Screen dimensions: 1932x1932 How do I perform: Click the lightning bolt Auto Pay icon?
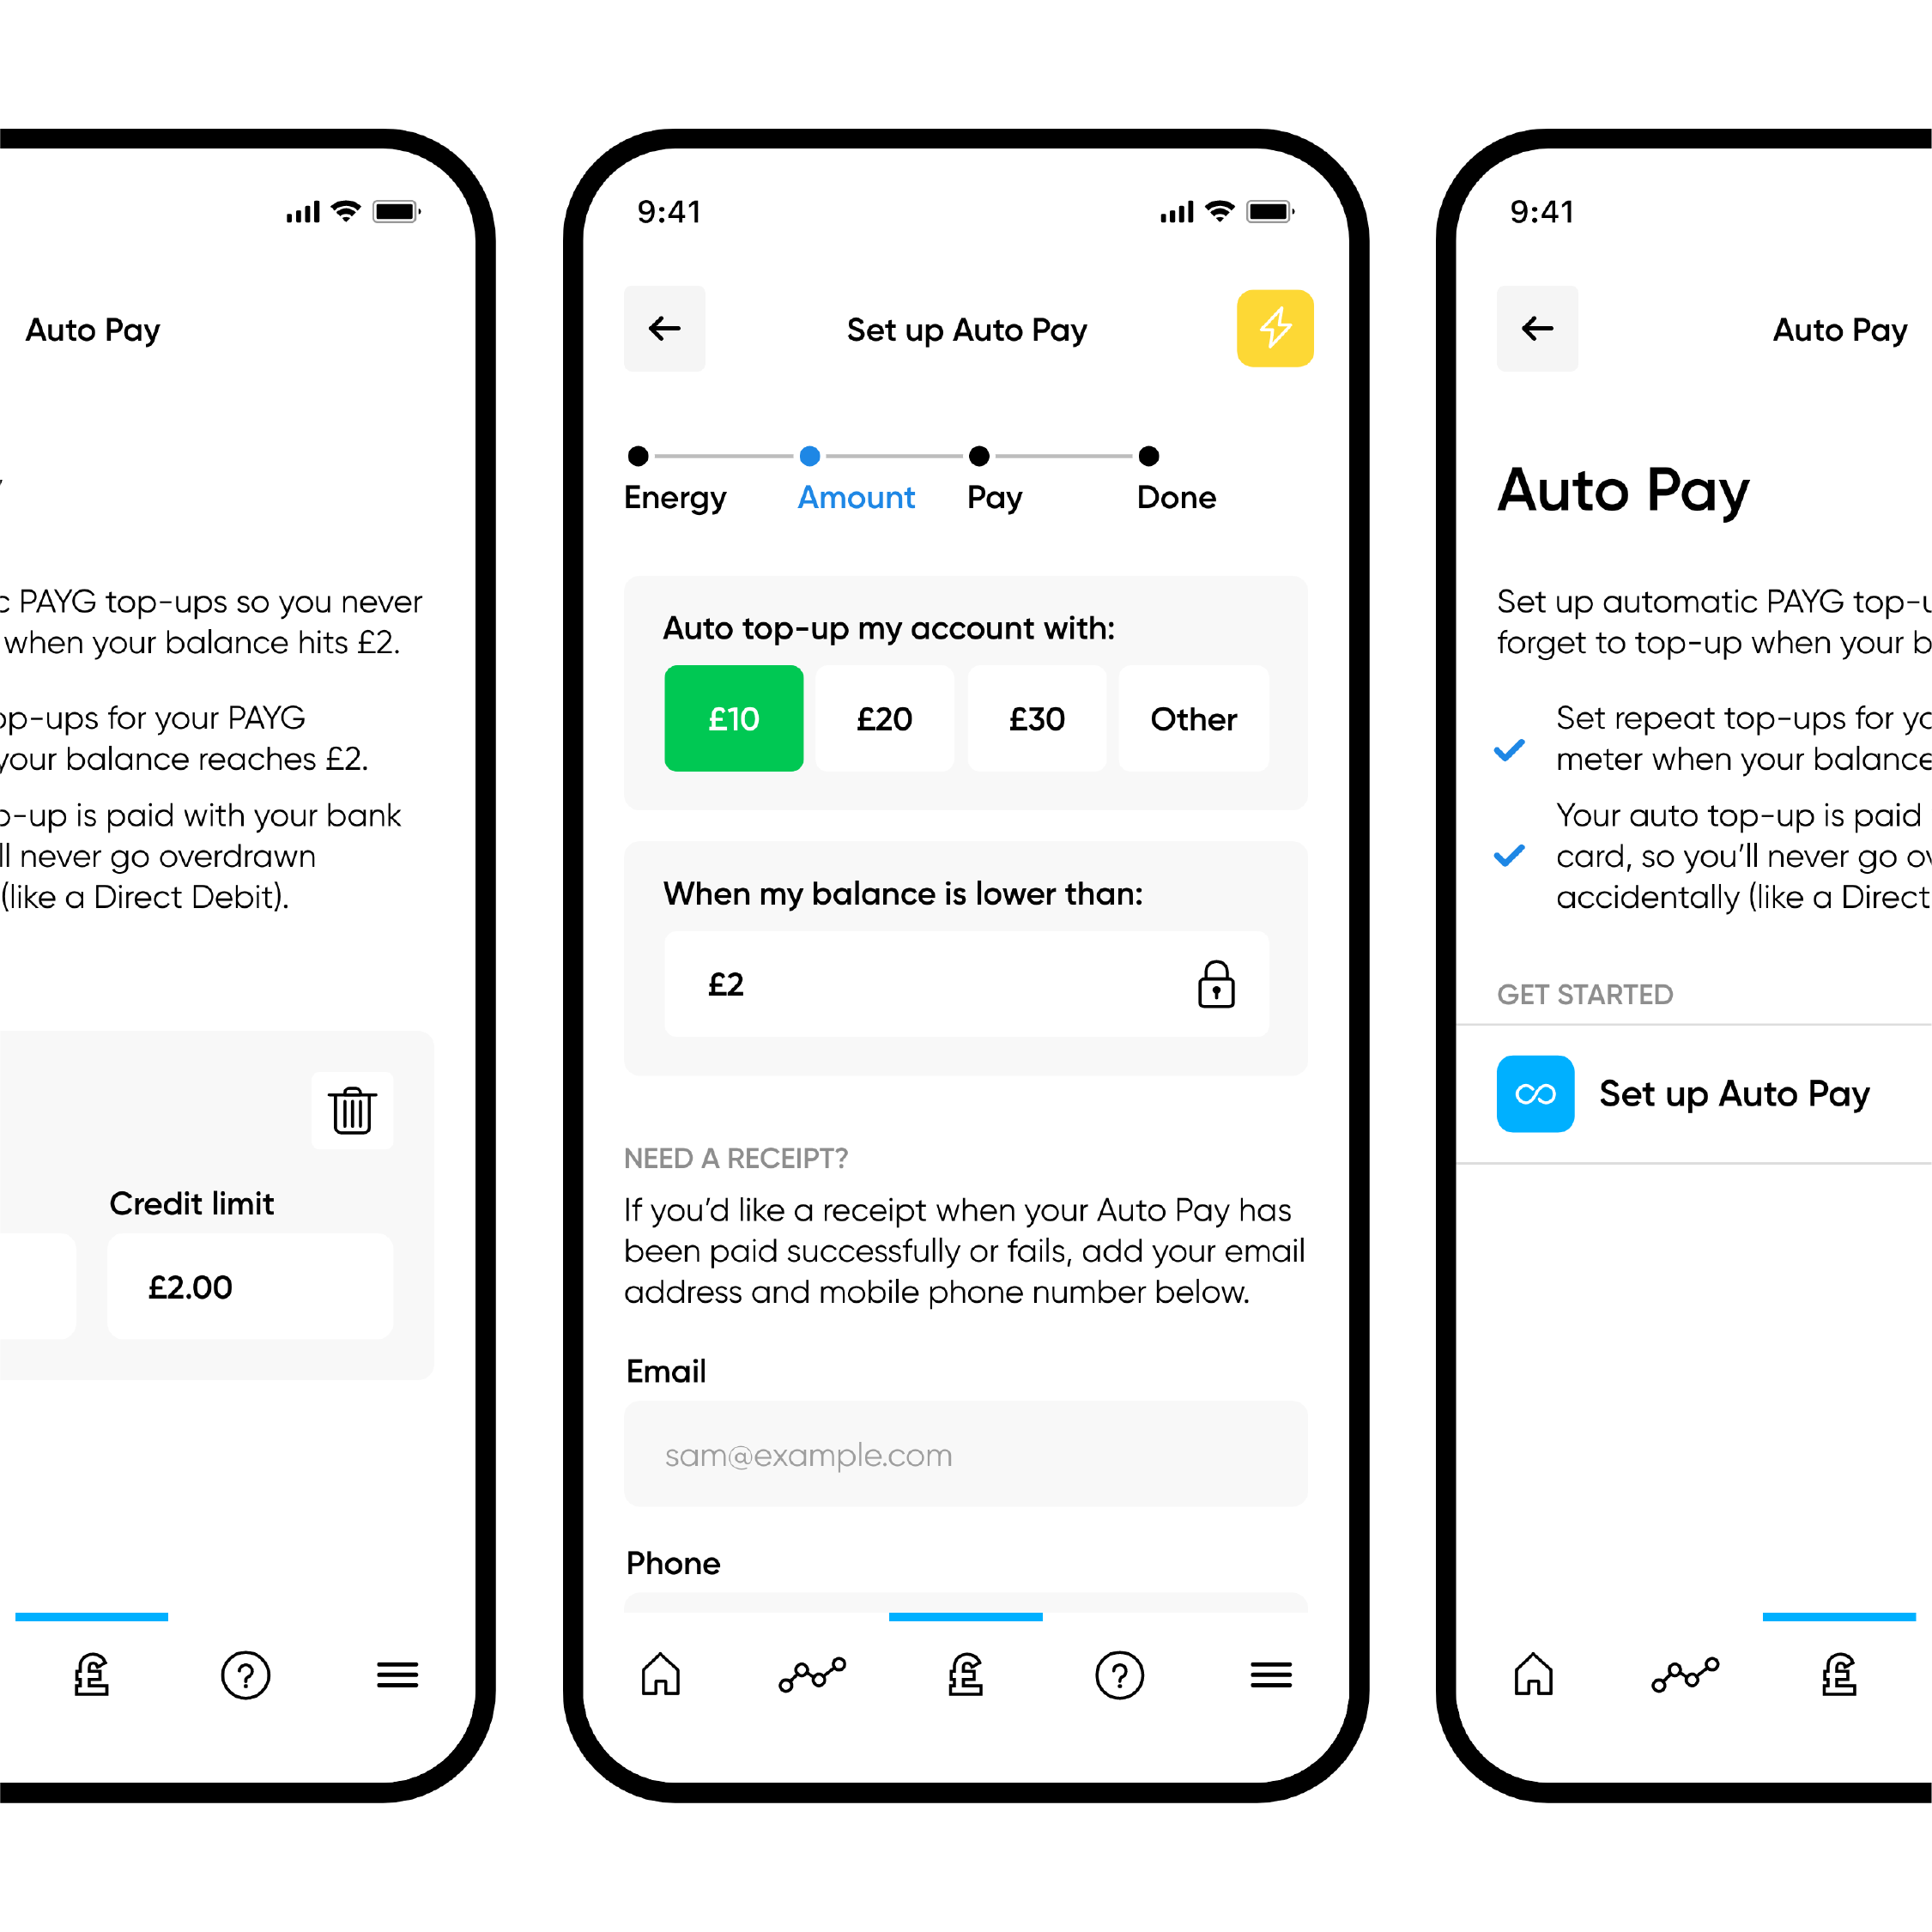click(x=1274, y=325)
